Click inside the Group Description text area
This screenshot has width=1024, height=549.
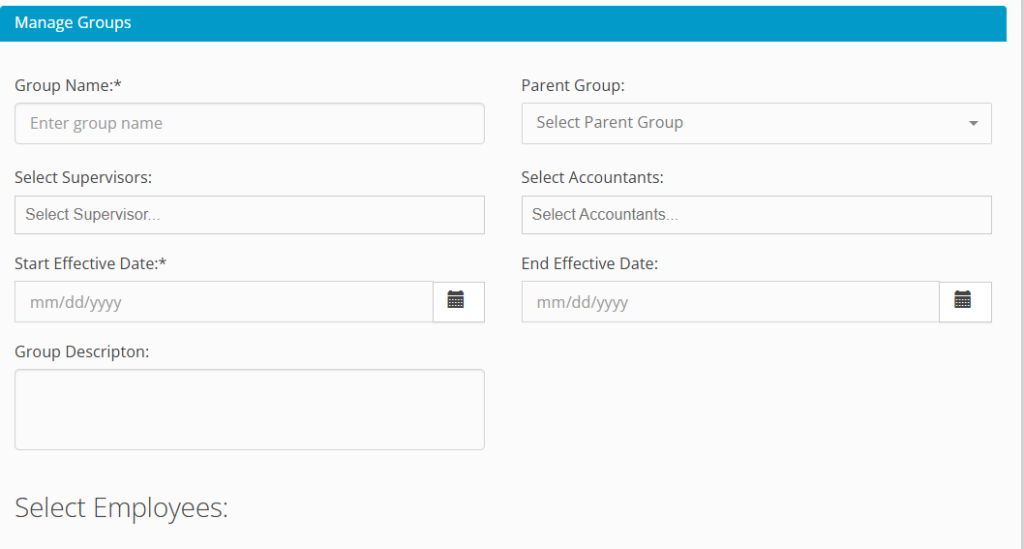click(249, 409)
